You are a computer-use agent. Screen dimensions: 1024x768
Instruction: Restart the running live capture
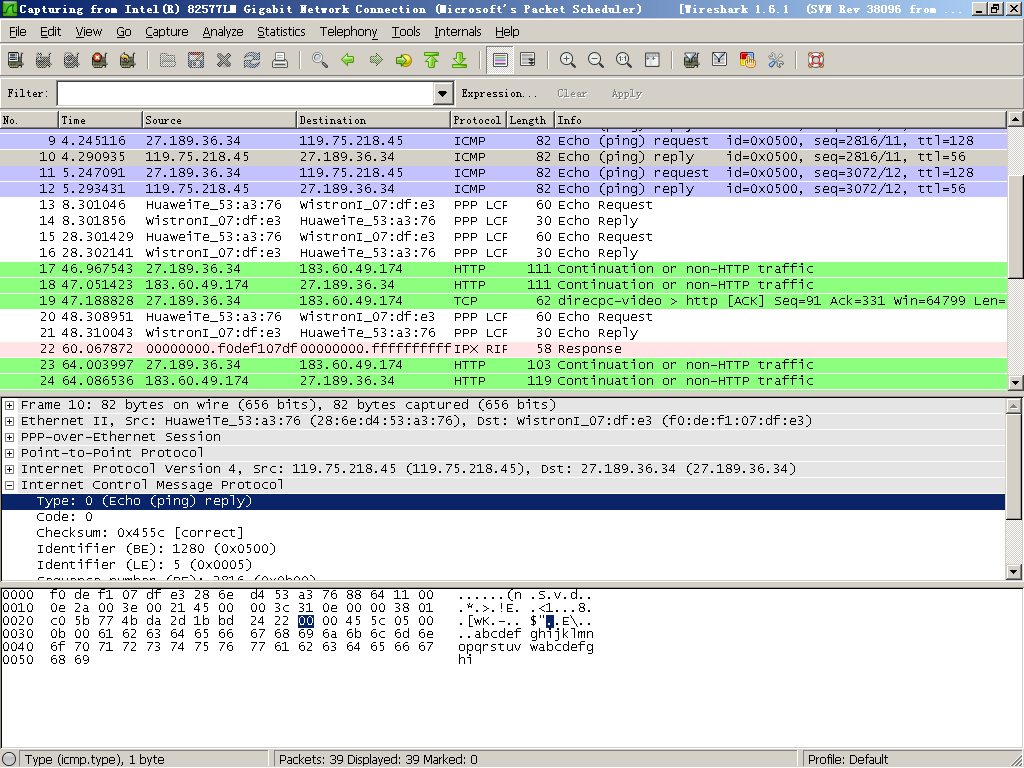pyautogui.click(x=128, y=61)
